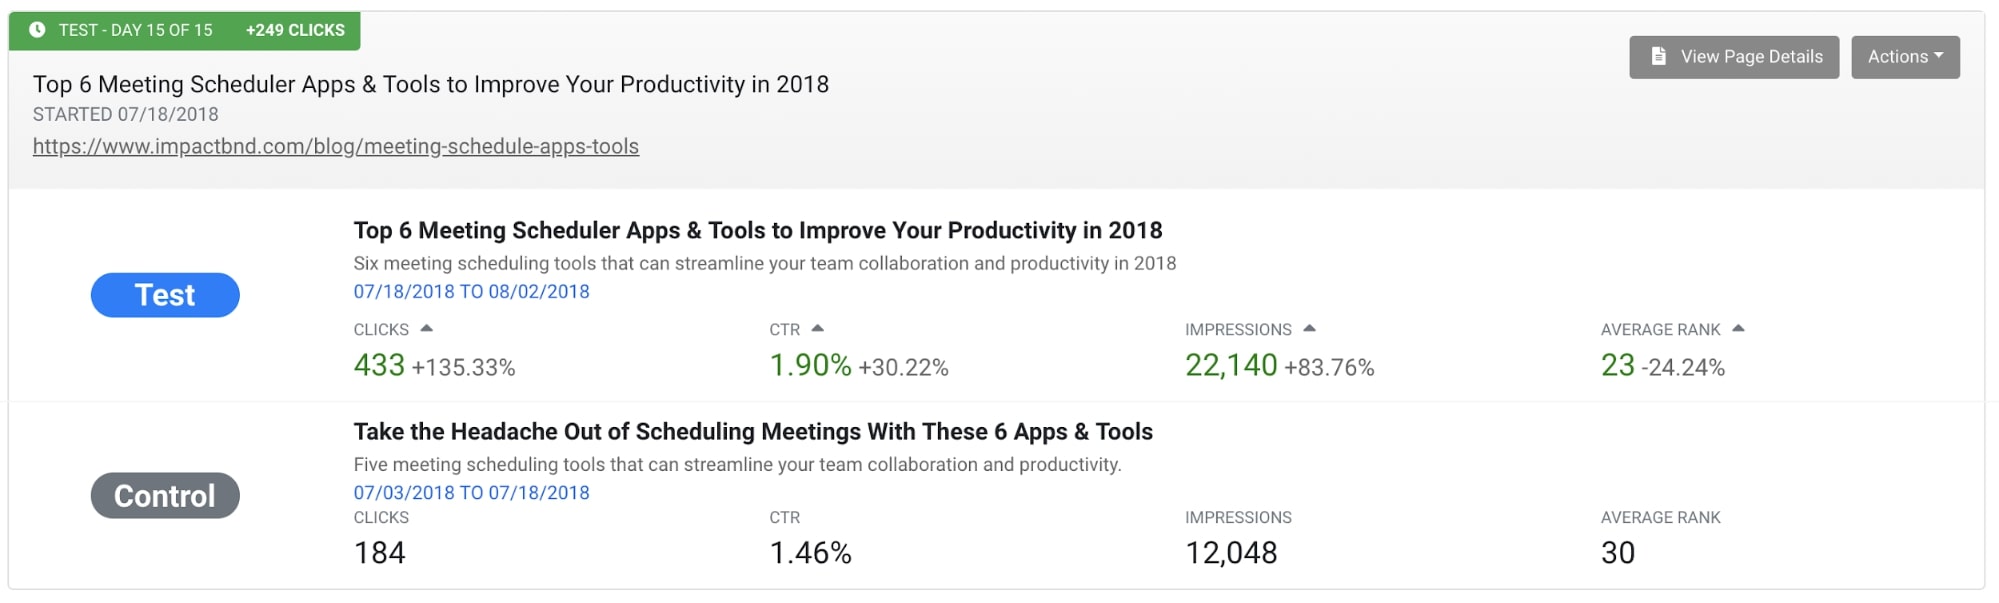Viewport: 1999px width, 603px height.
Task: Click the up arrow beside IMPRESSIONS
Action: (1310, 328)
